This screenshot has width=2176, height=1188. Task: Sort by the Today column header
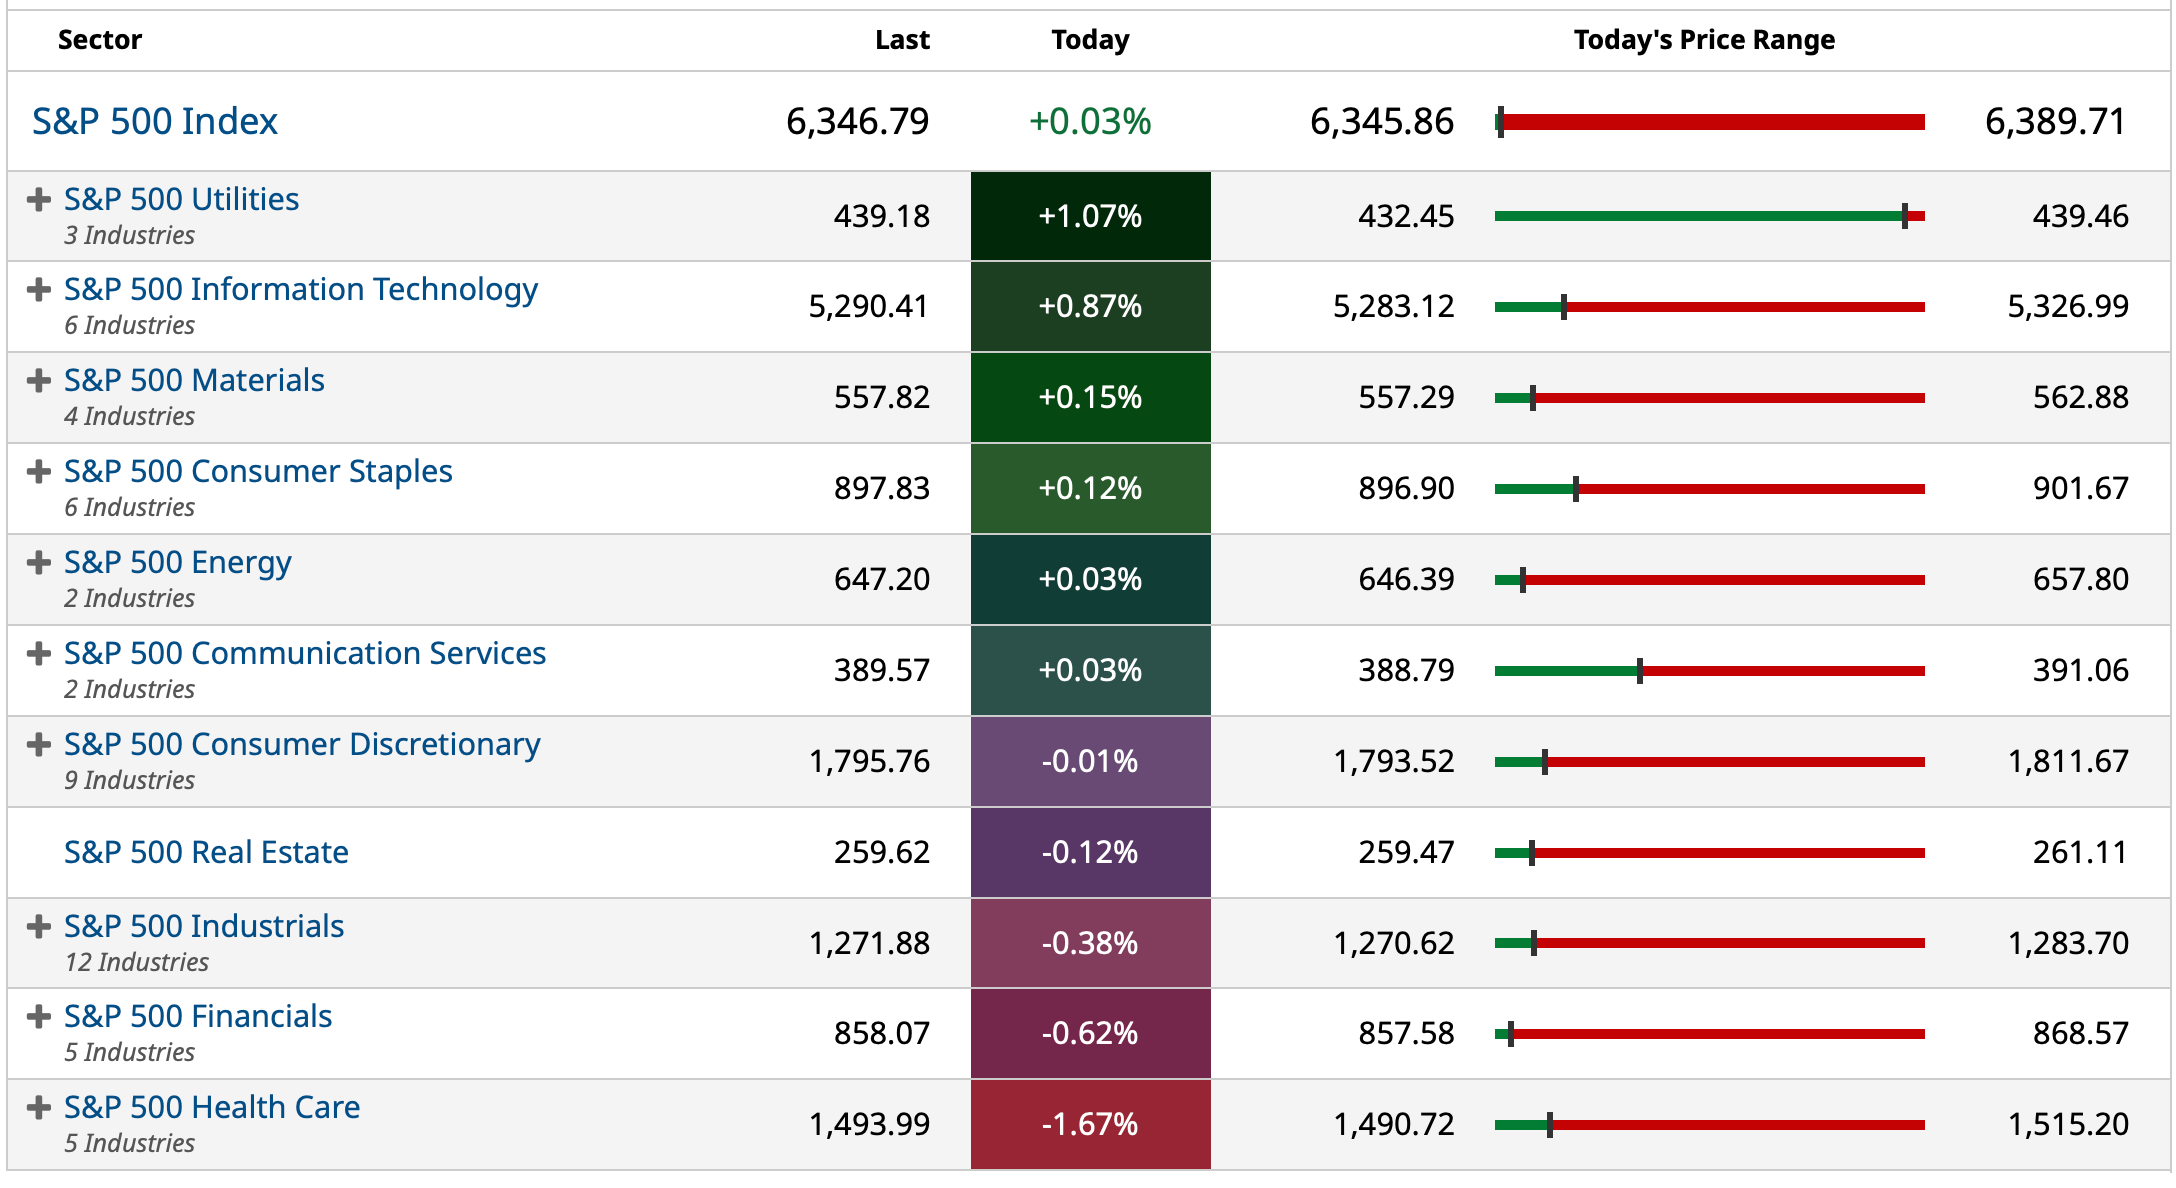point(1090,40)
